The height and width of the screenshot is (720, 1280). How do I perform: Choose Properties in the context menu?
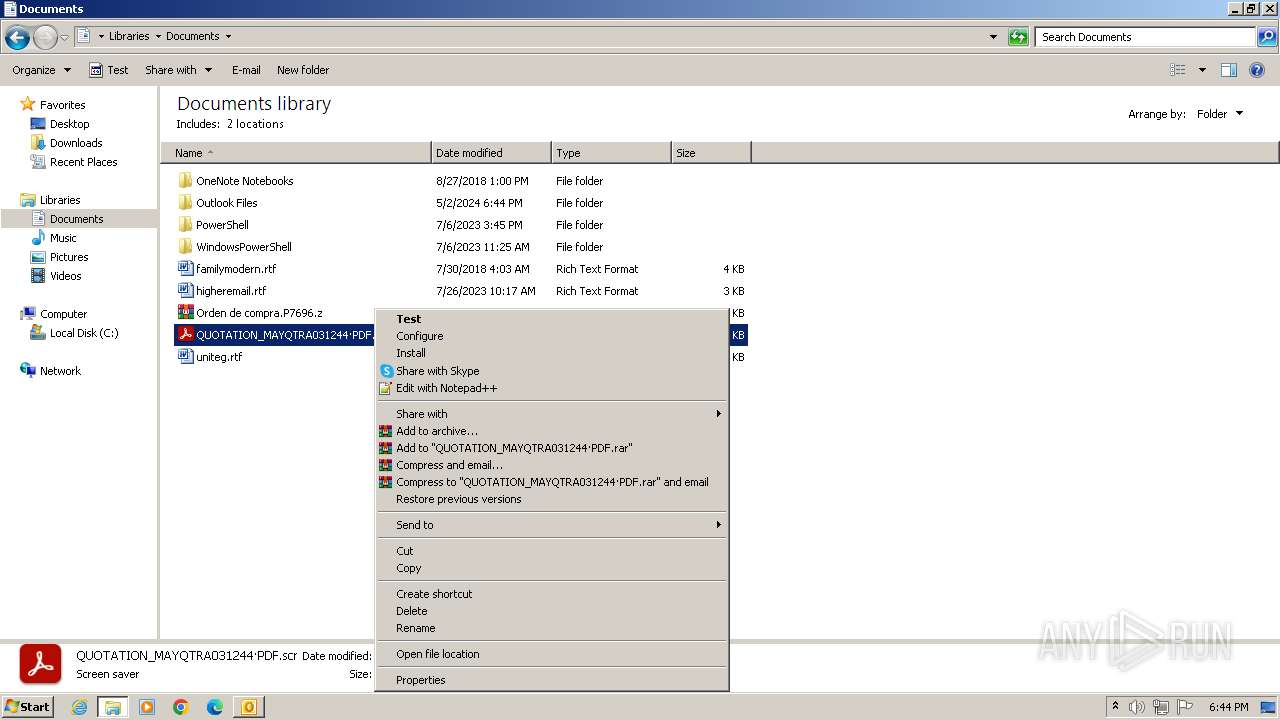(x=551, y=680)
